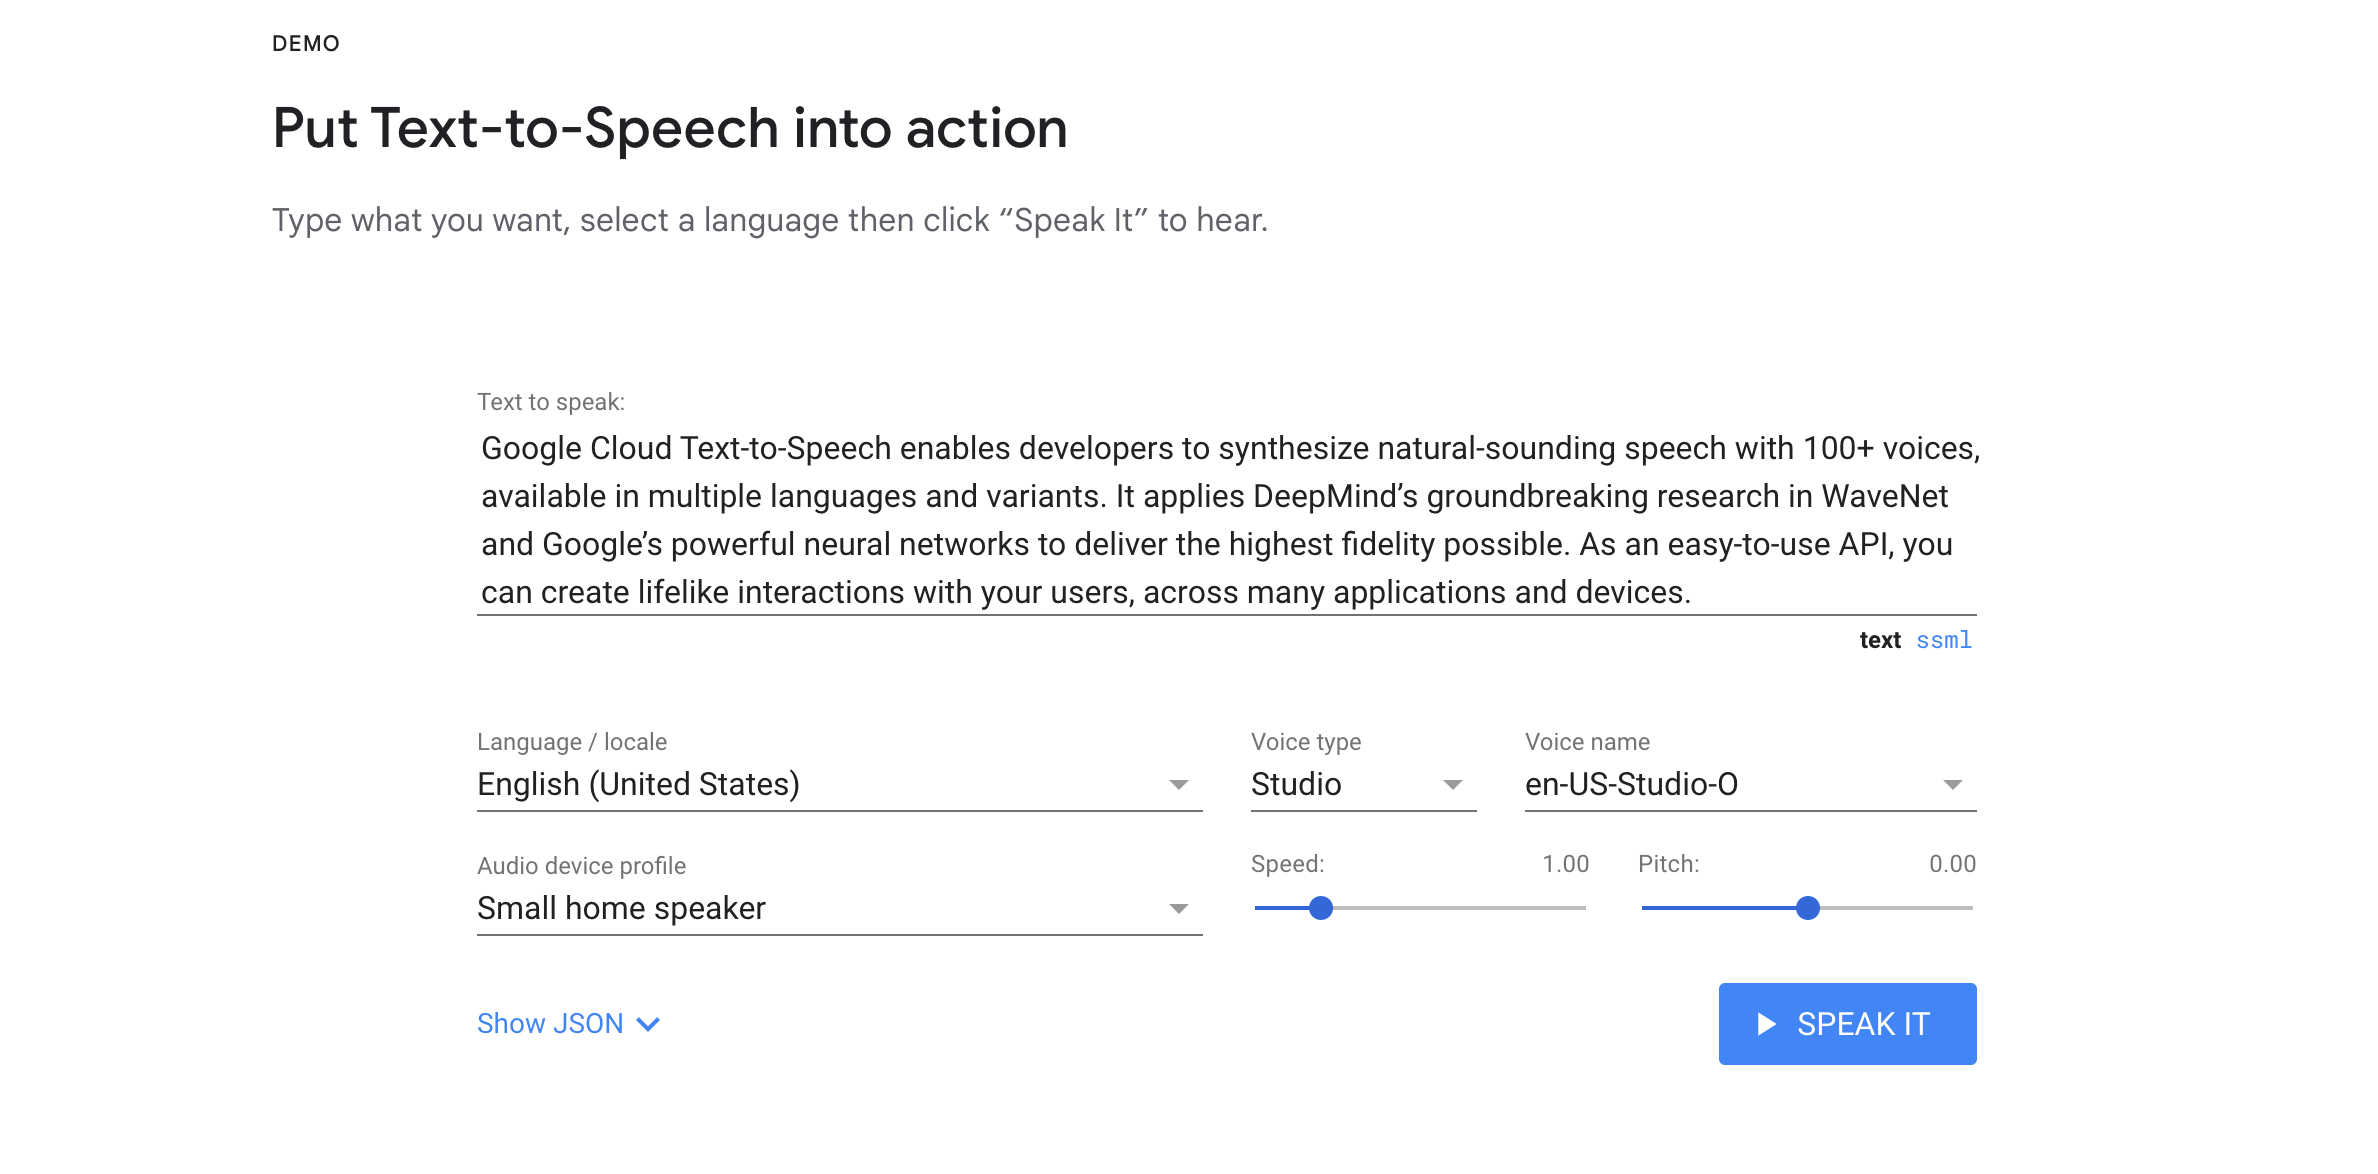This screenshot has height=1174, width=2378.
Task: Click the Speed slider handle
Action: 1321,908
